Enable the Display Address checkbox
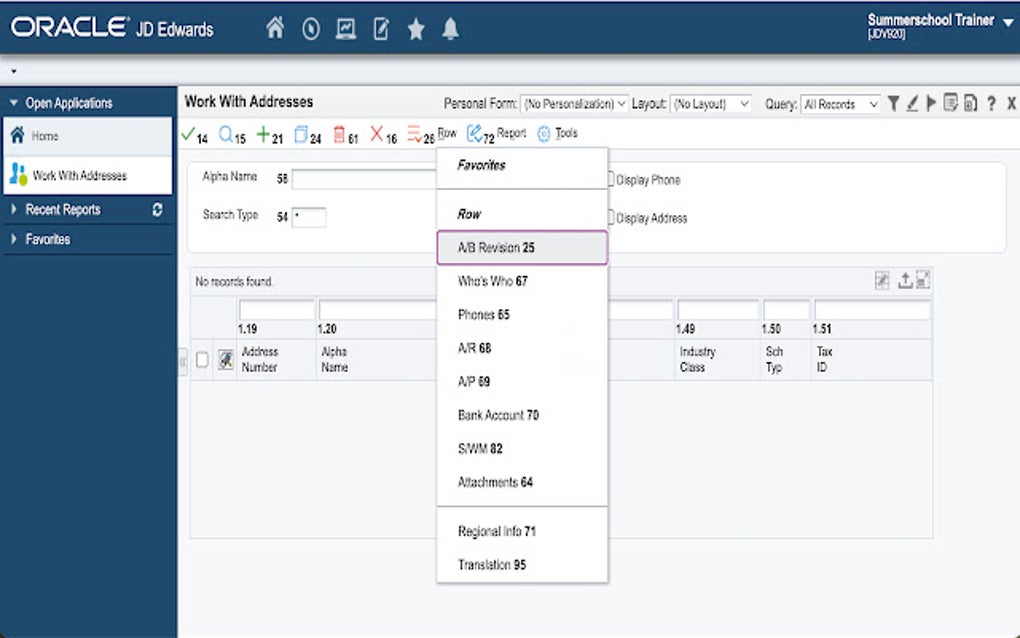The width and height of the screenshot is (1020, 638). pyautogui.click(x=609, y=218)
